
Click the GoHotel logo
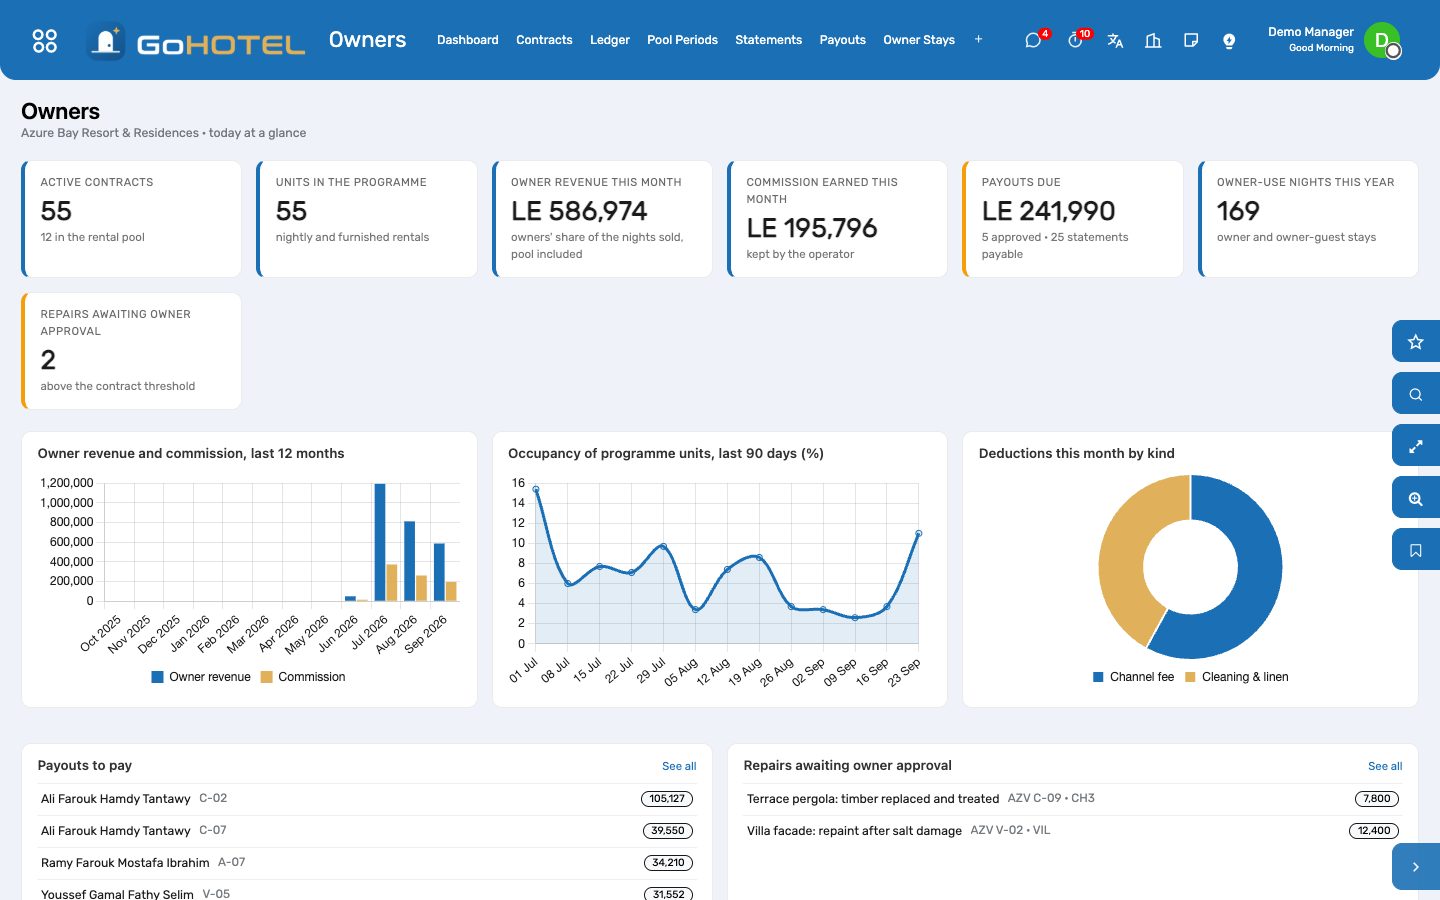coord(196,42)
